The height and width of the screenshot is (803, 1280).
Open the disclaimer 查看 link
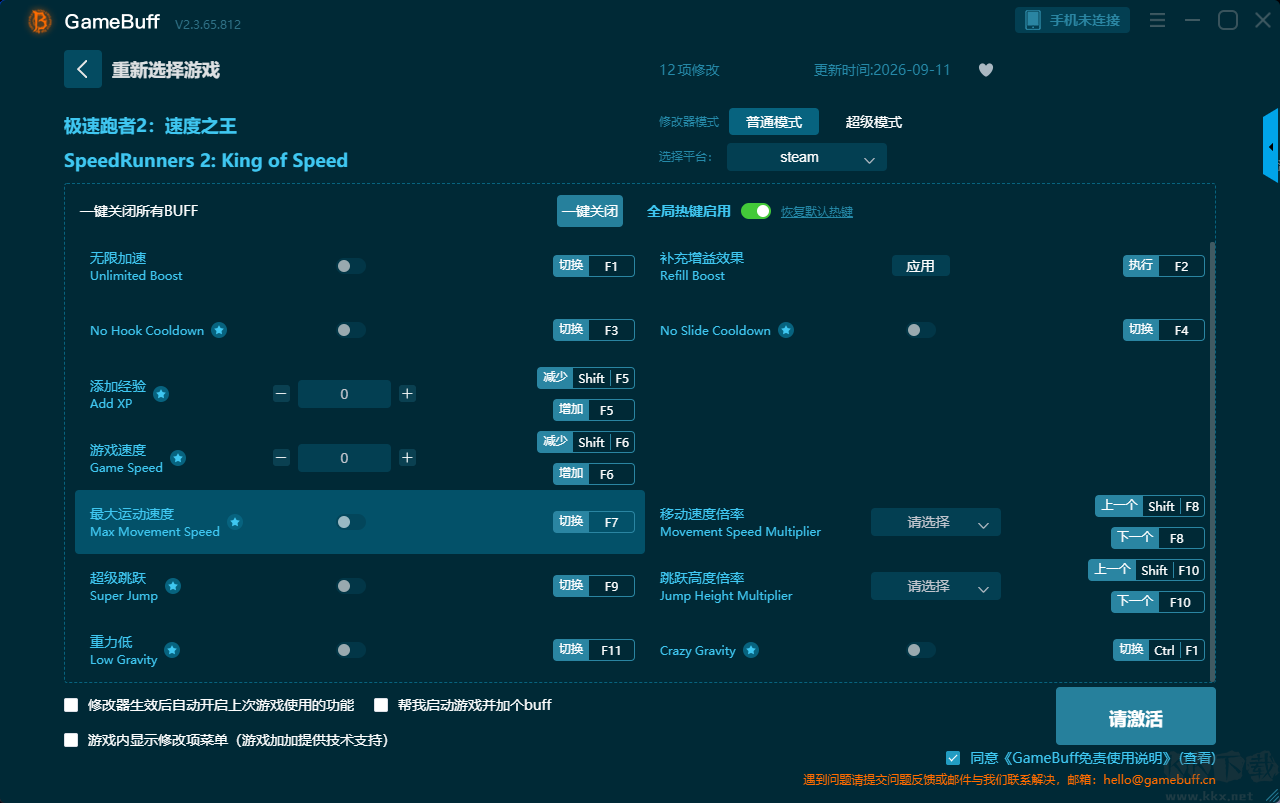point(1197,758)
